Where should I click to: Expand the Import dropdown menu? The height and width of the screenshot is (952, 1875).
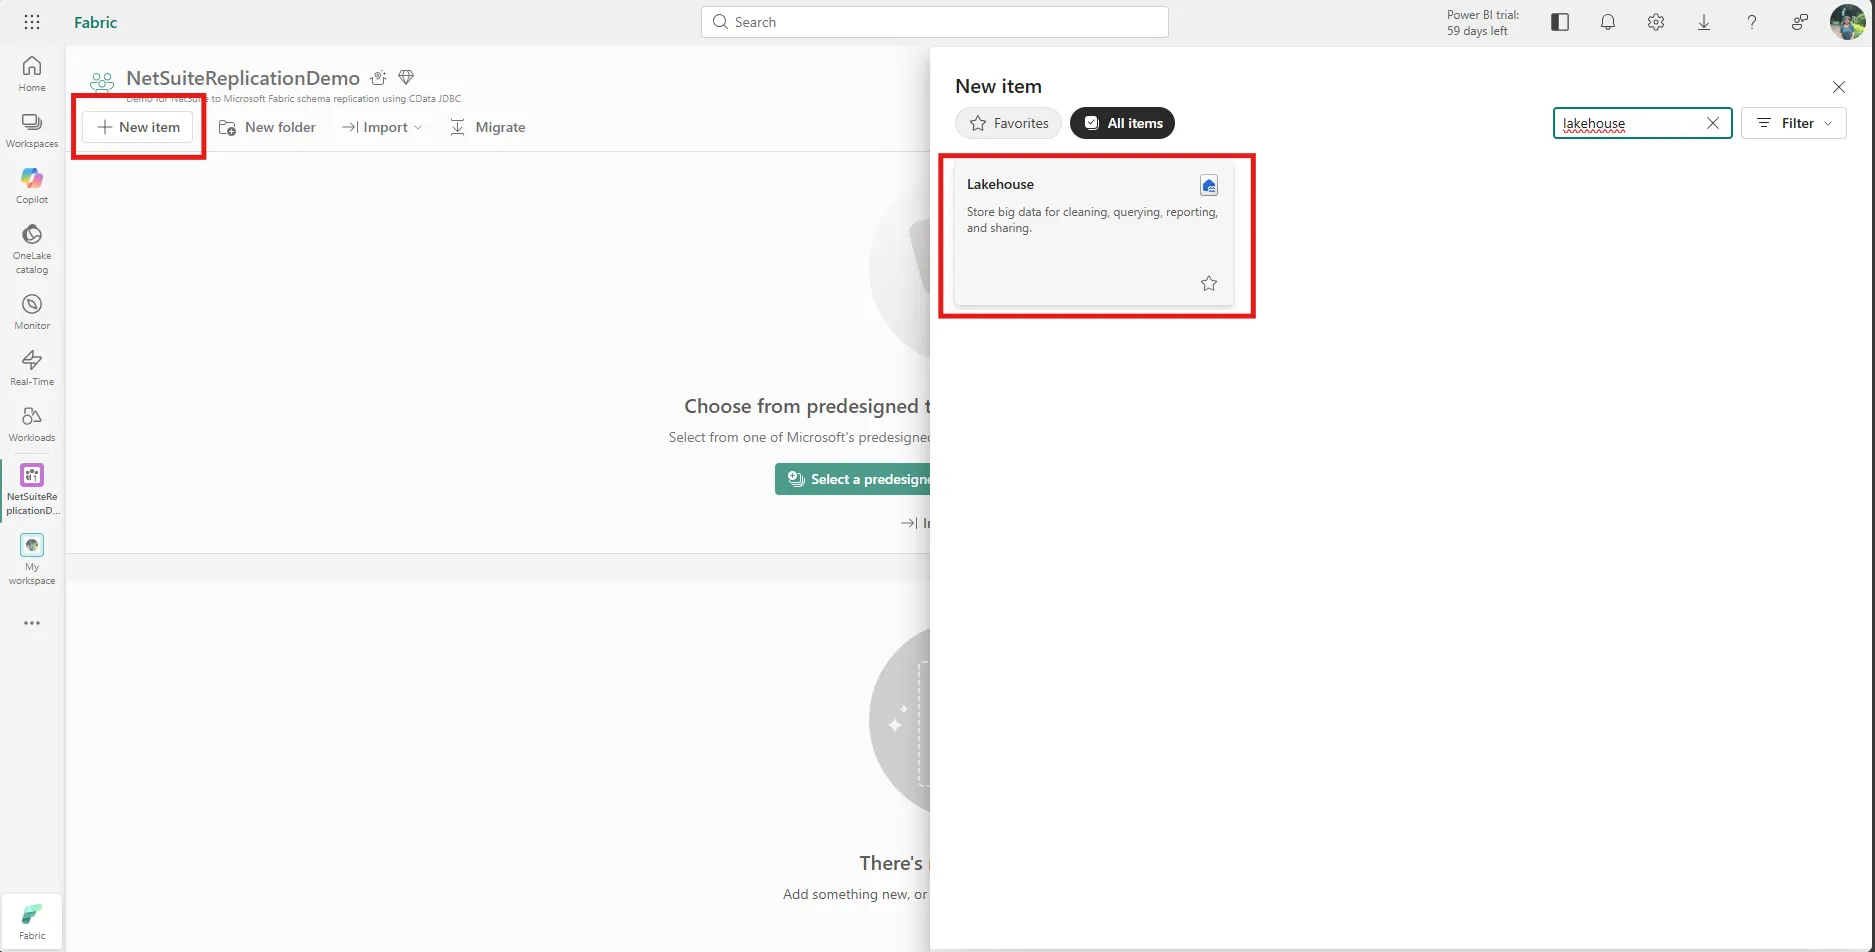(x=383, y=127)
